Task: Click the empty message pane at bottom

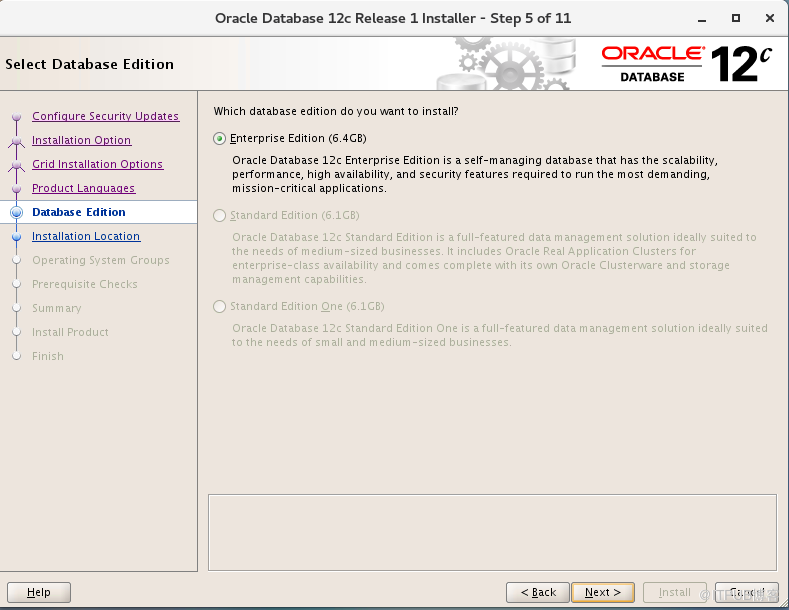Action: (x=493, y=532)
